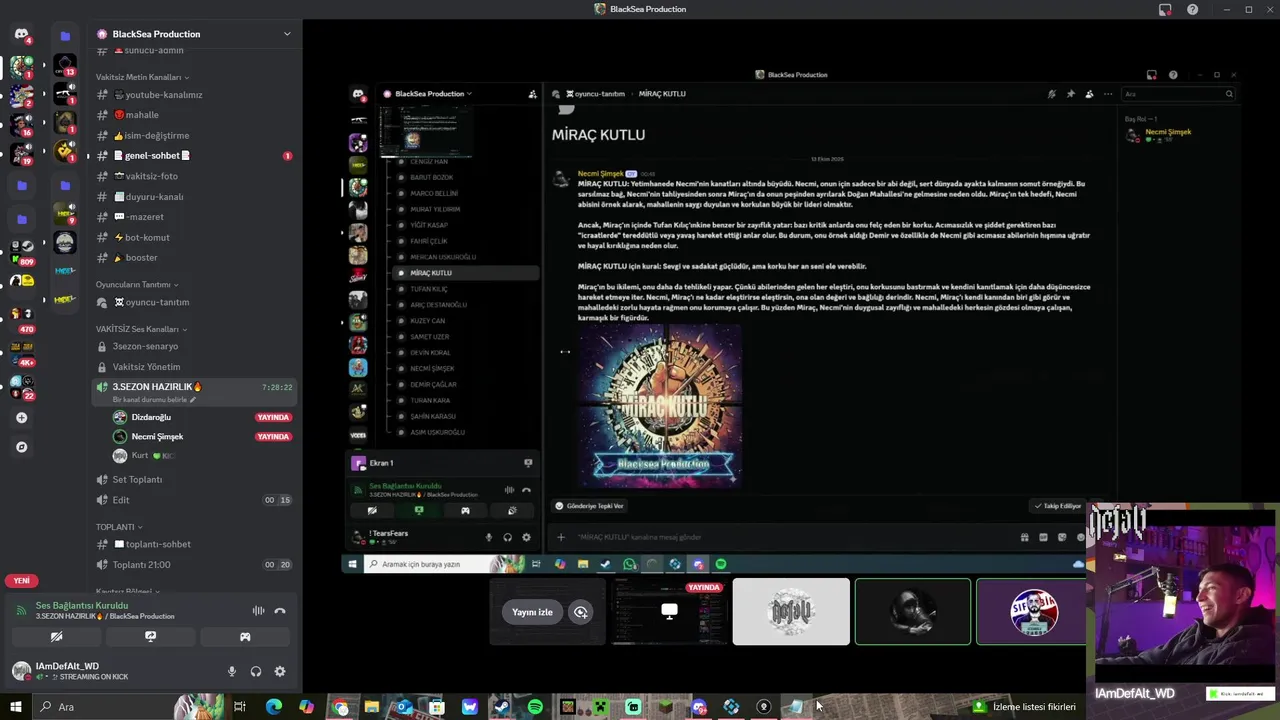
Task: Click the YENİ unread mentions pill
Action: coord(22,581)
